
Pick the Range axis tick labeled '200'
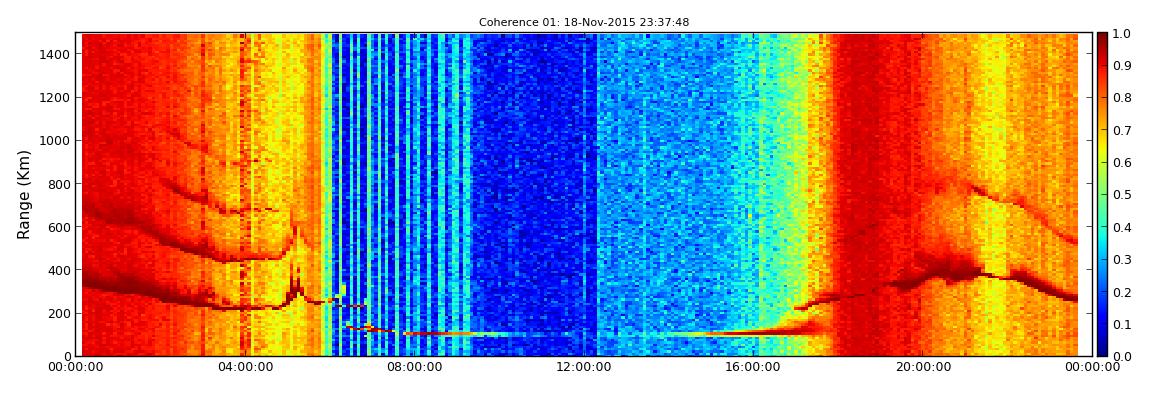[59, 314]
